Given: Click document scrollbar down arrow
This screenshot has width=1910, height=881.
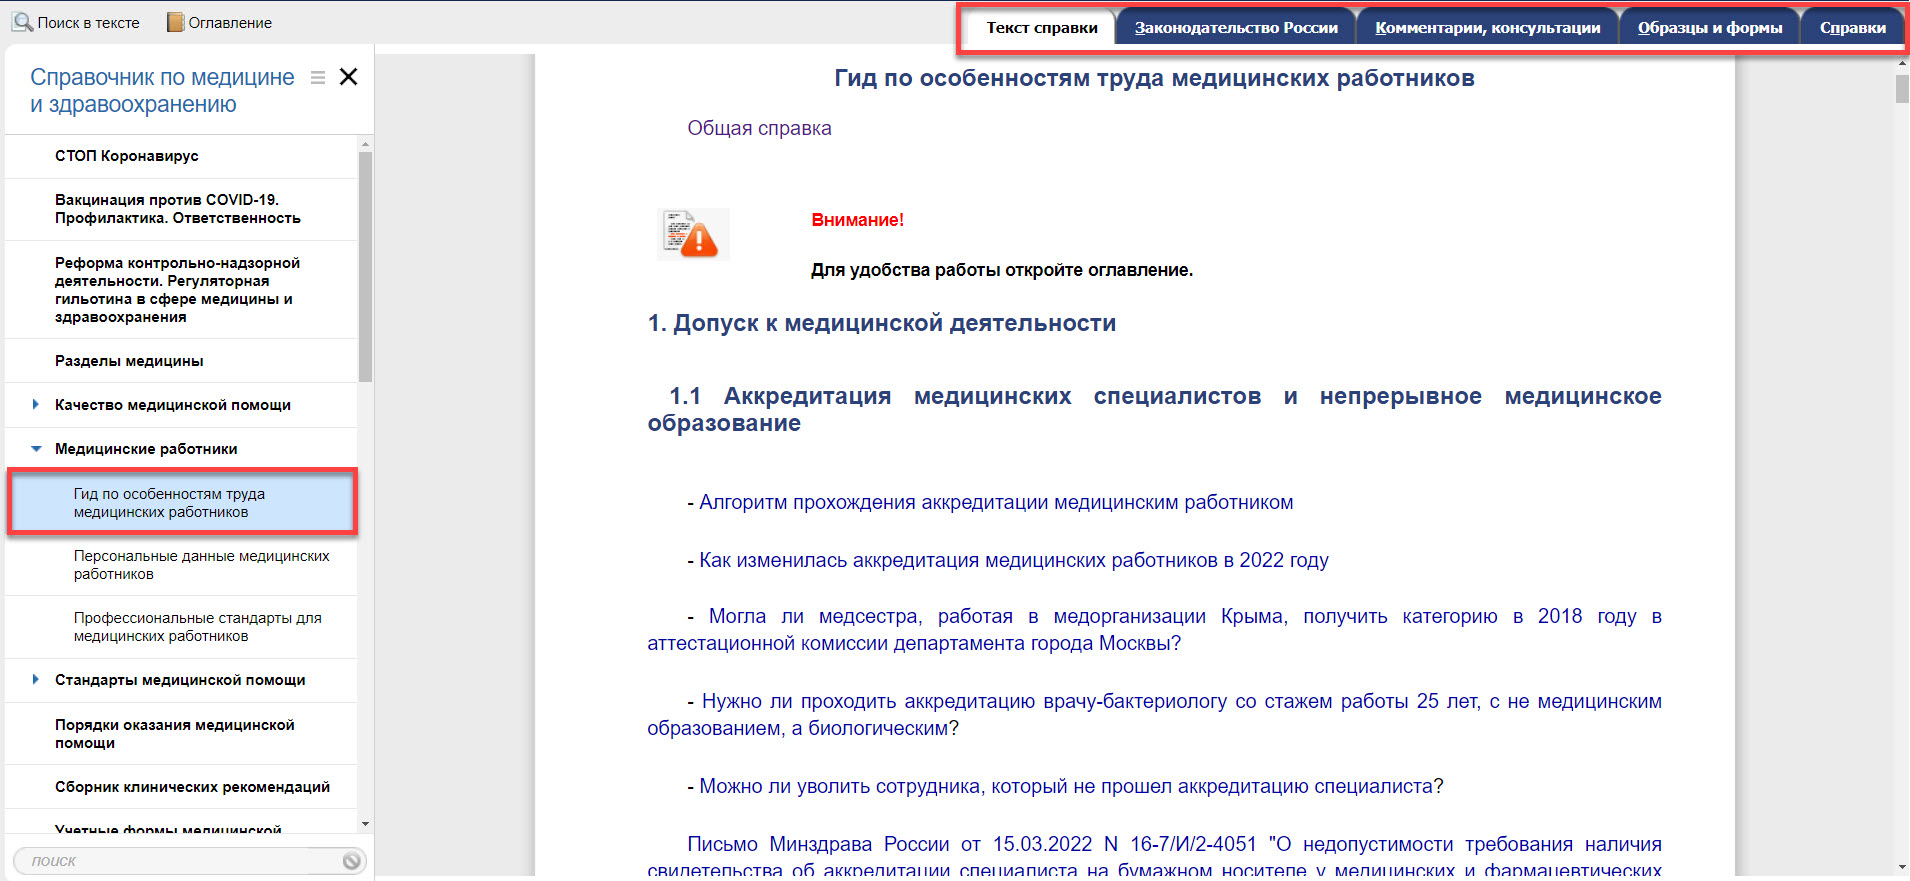Looking at the screenshot, I should 1902,867.
